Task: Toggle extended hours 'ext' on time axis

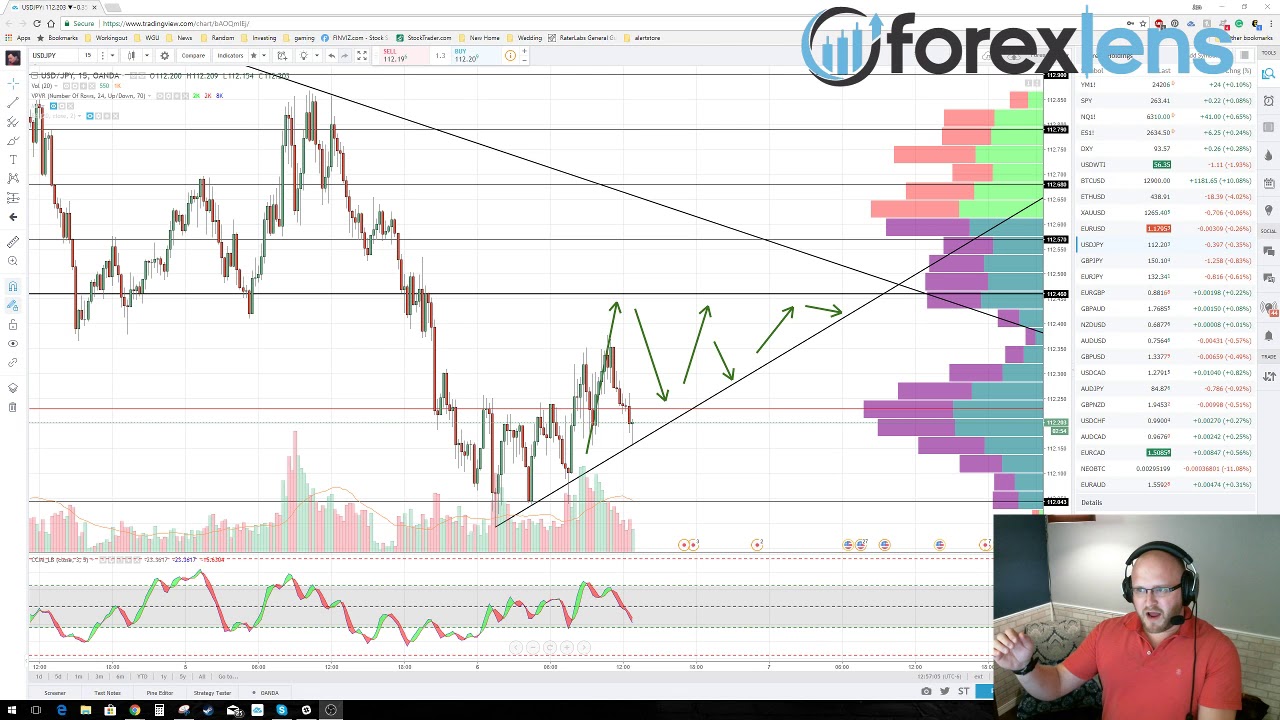Action: tap(978, 677)
